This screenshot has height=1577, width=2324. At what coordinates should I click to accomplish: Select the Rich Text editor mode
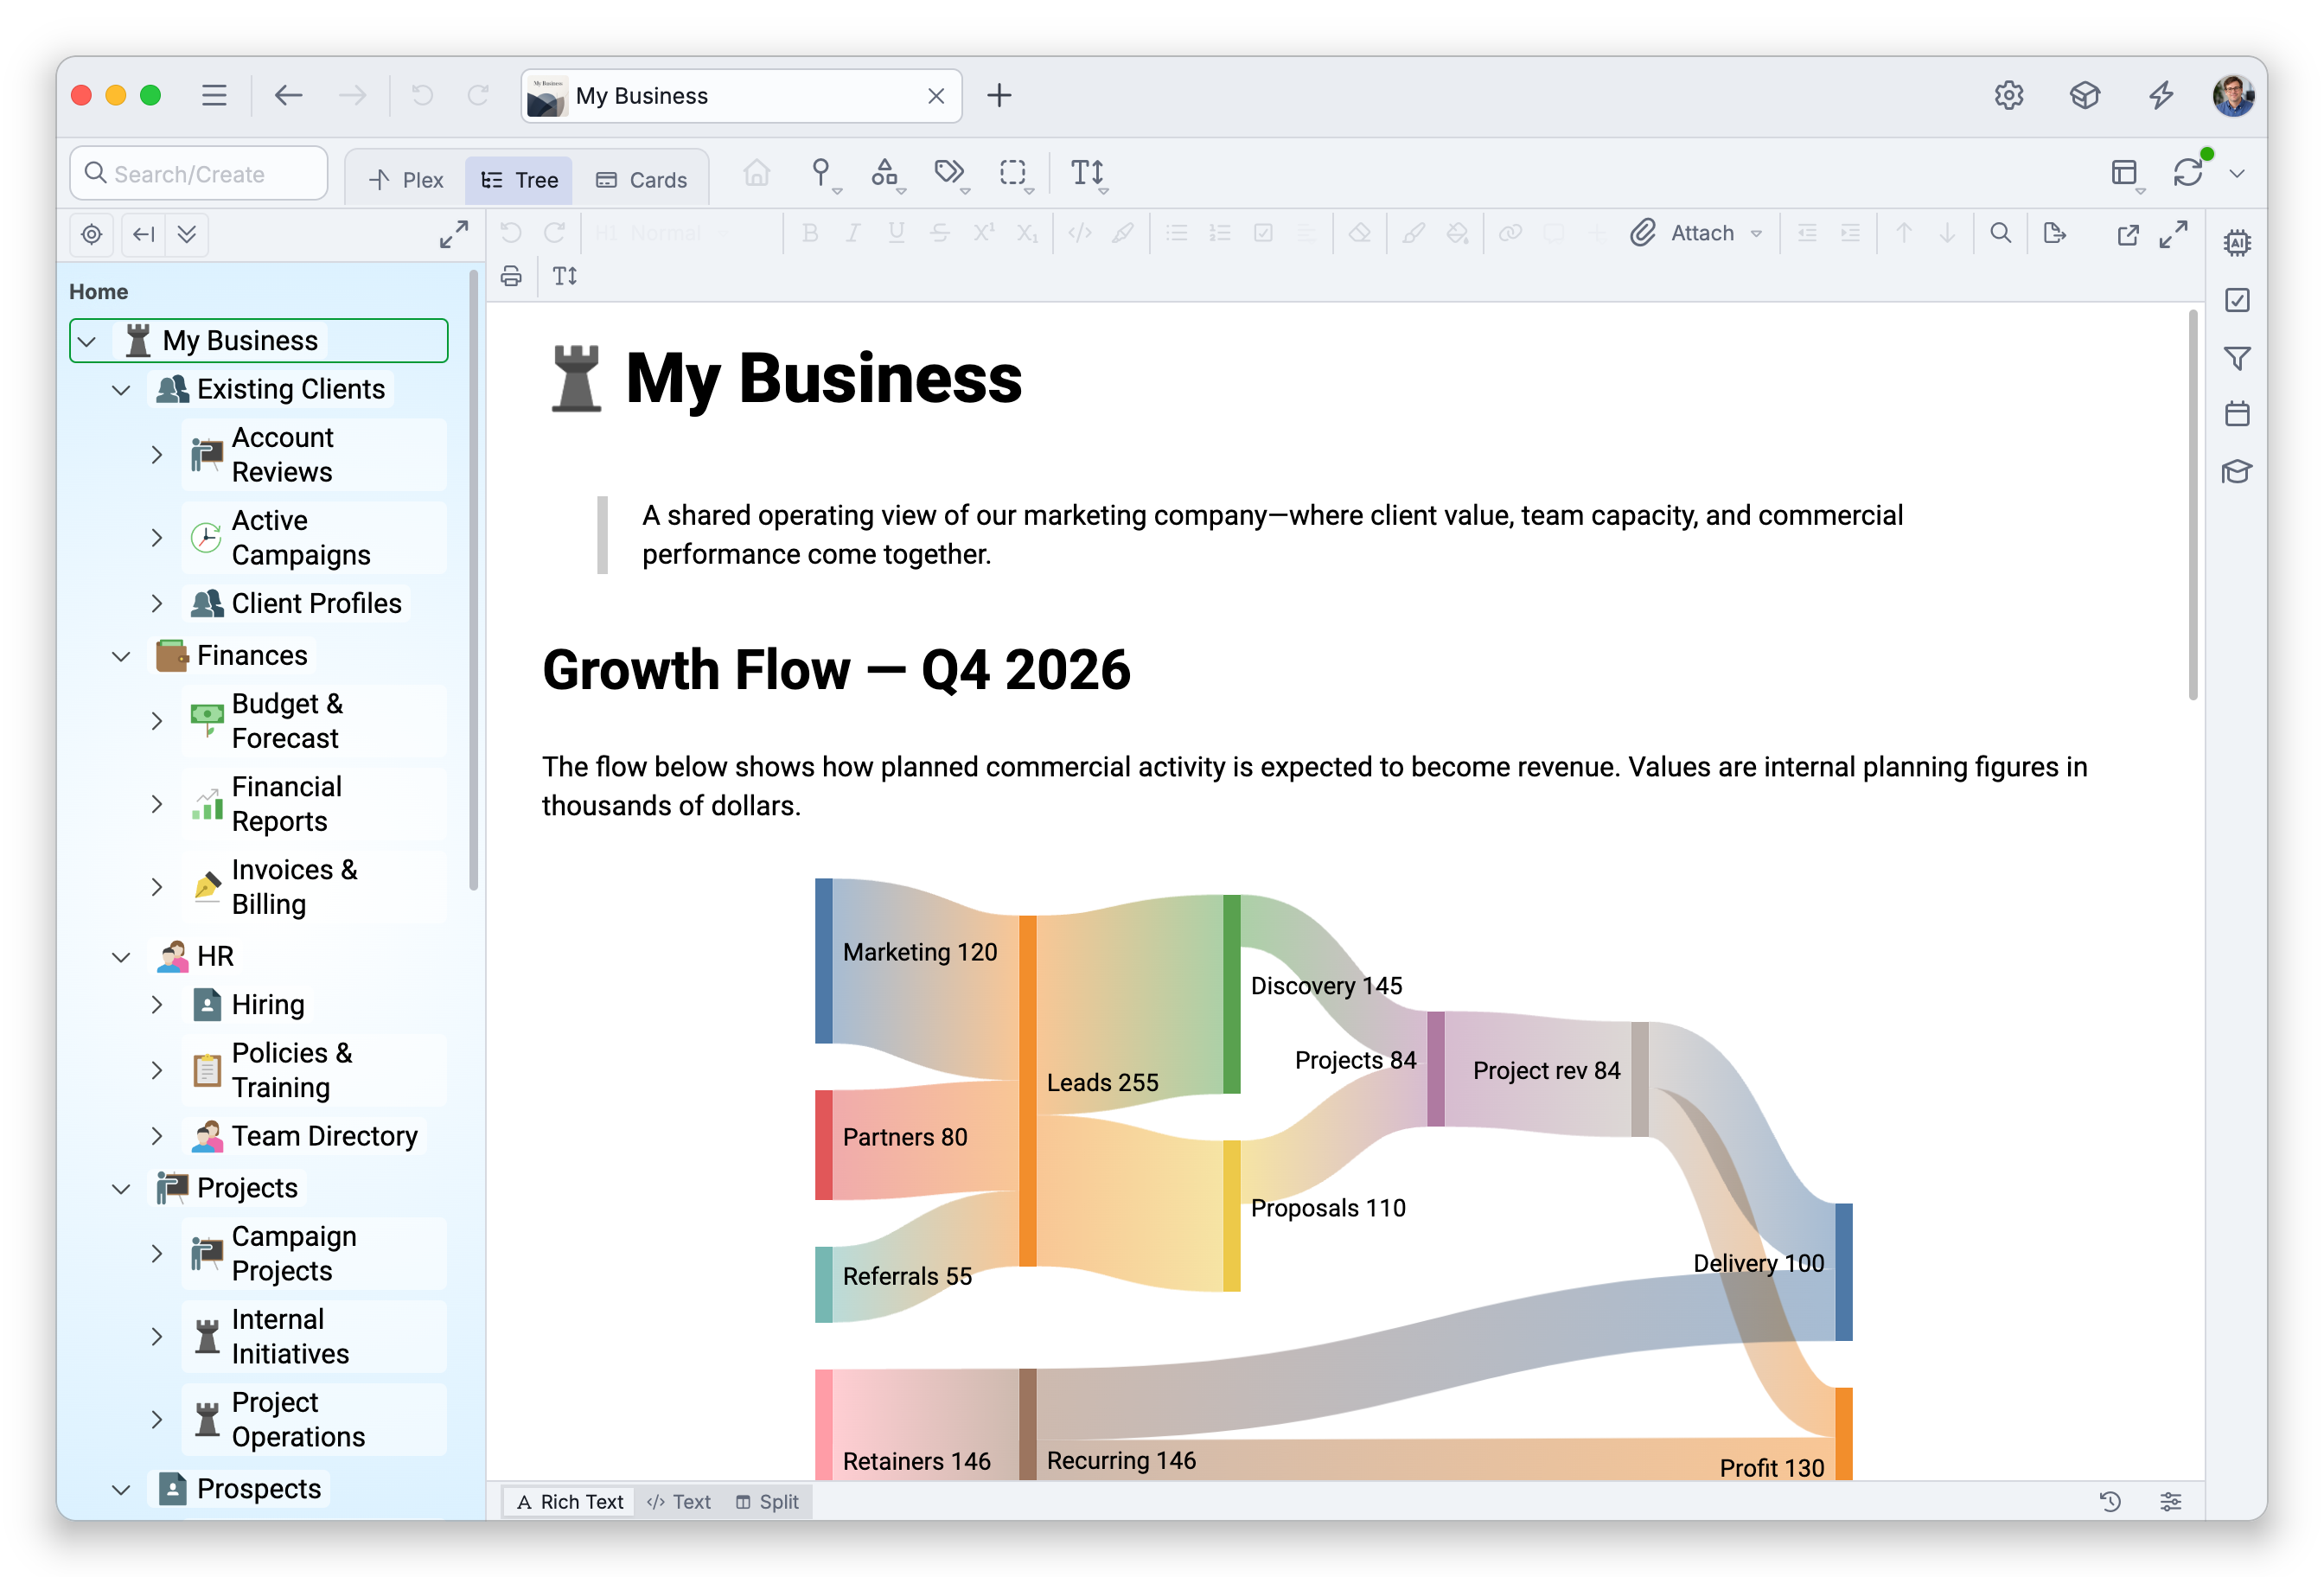pyautogui.click(x=569, y=1501)
